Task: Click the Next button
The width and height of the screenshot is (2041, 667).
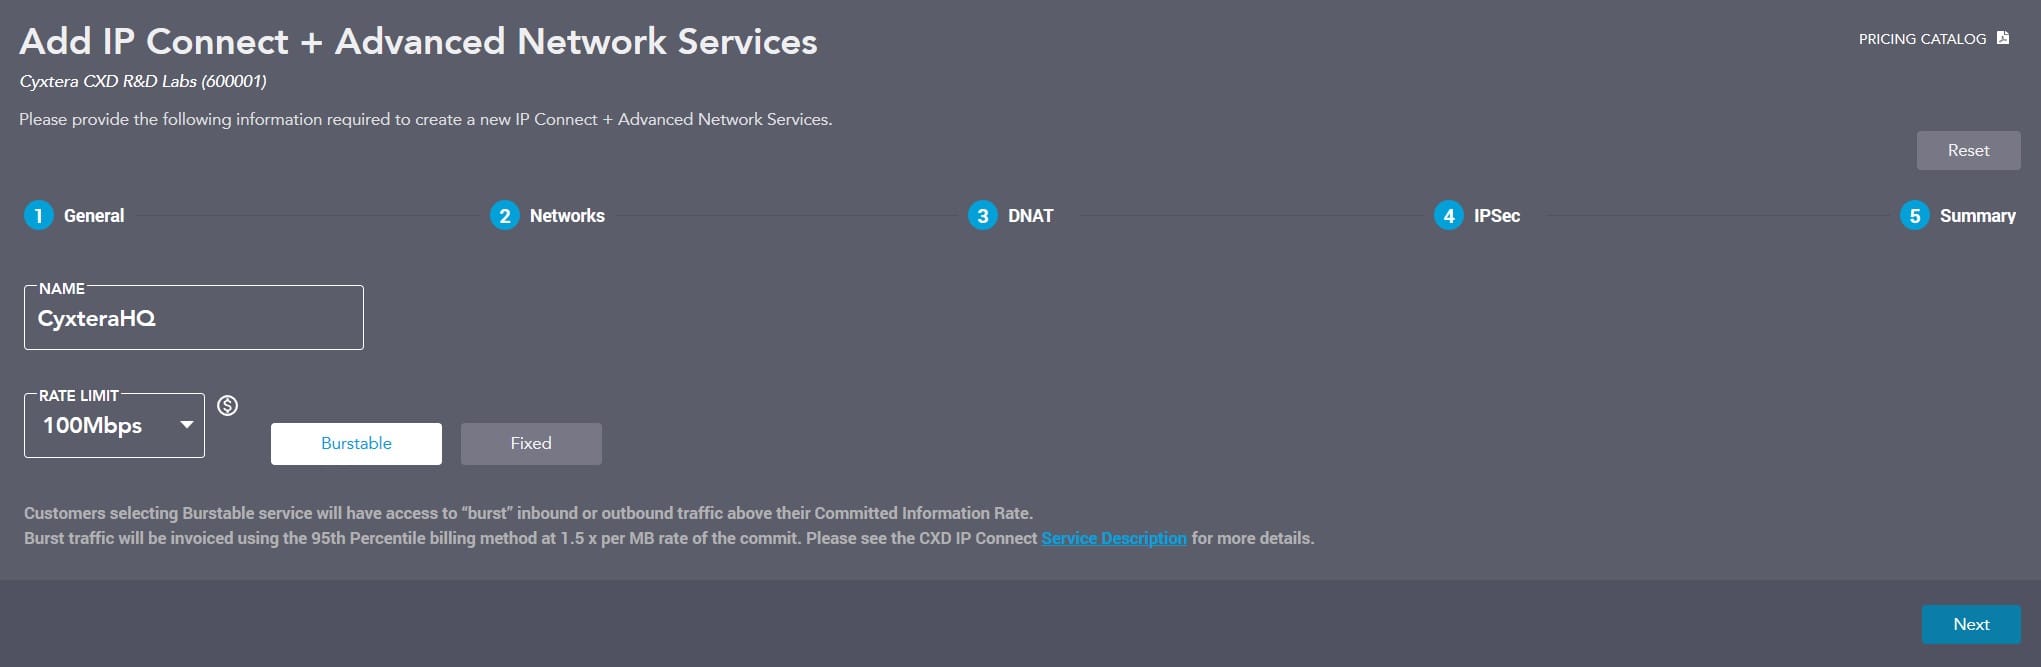Action: [x=1971, y=624]
